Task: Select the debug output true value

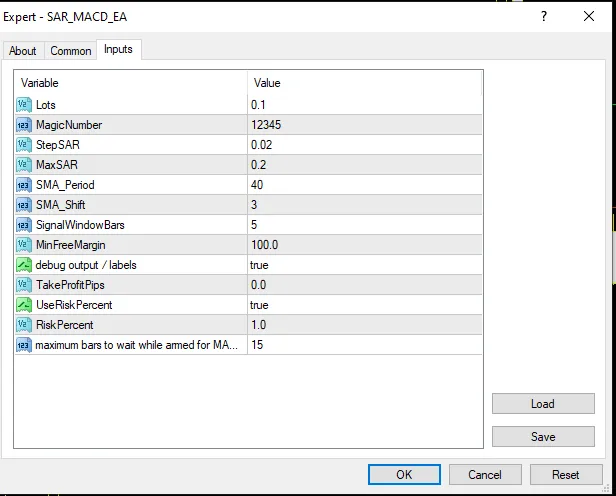Action: [260, 265]
